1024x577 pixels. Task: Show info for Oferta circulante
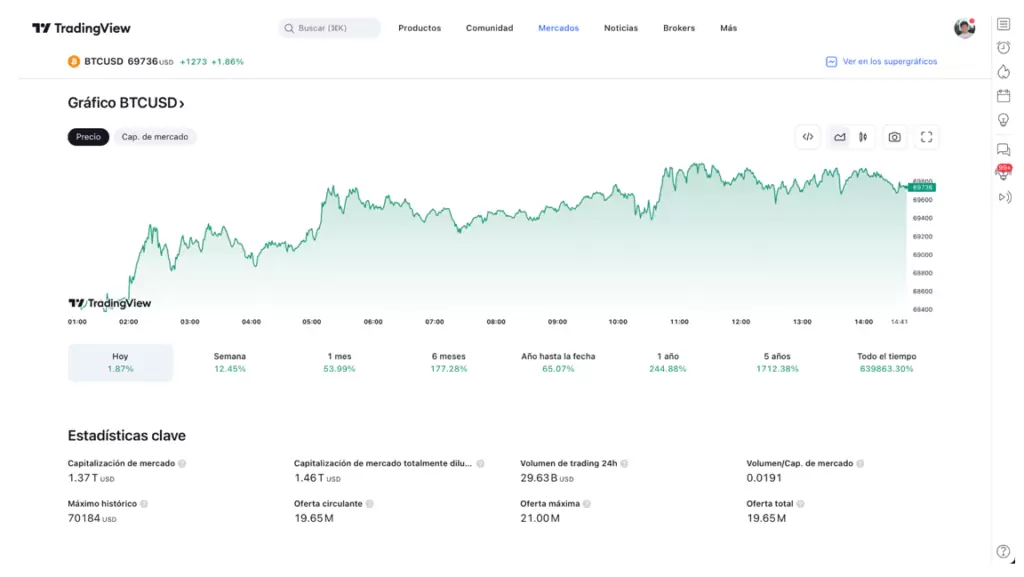pos(370,504)
